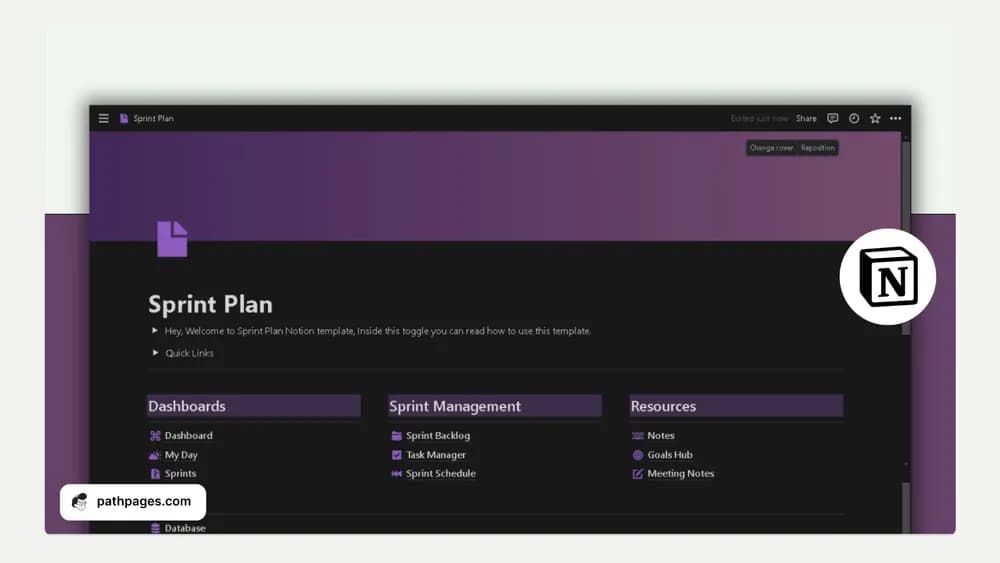The image size is (1000, 563).
Task: Open the Database page link
Action: [185, 528]
